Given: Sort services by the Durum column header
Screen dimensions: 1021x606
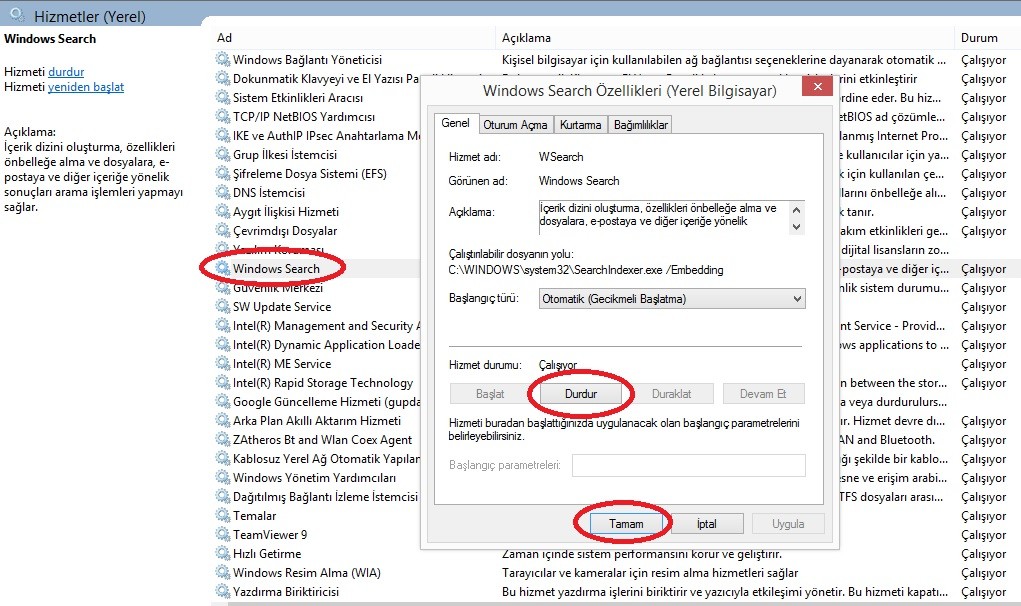Looking at the screenshot, I should click(x=988, y=38).
